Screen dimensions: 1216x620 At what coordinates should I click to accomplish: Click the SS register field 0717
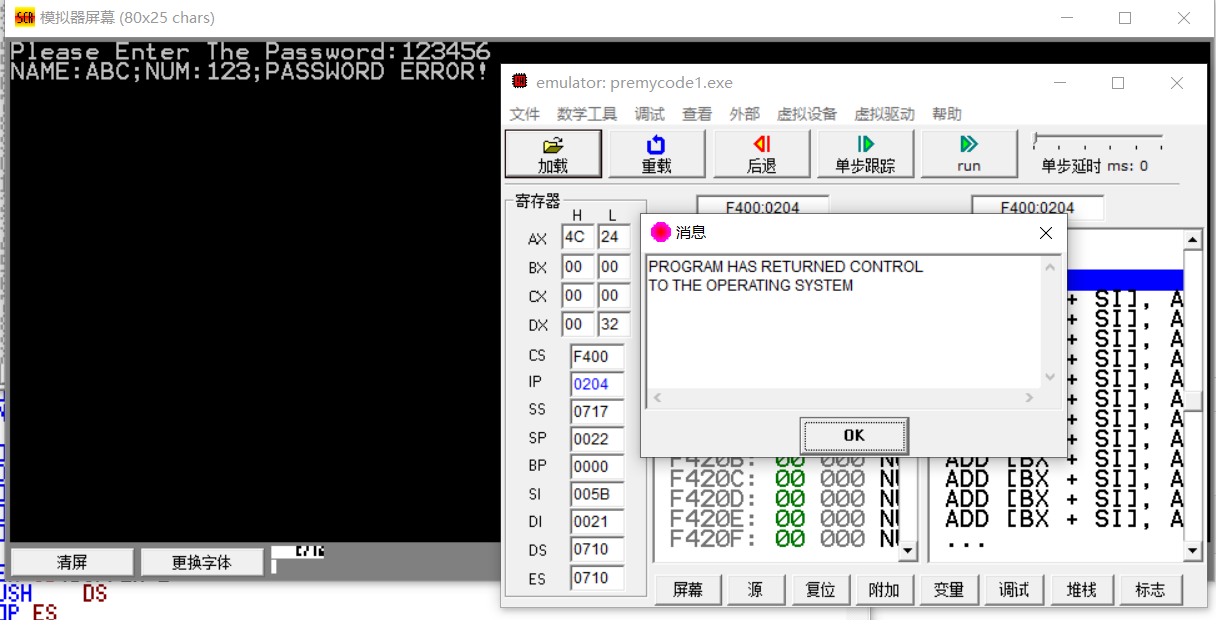597,411
